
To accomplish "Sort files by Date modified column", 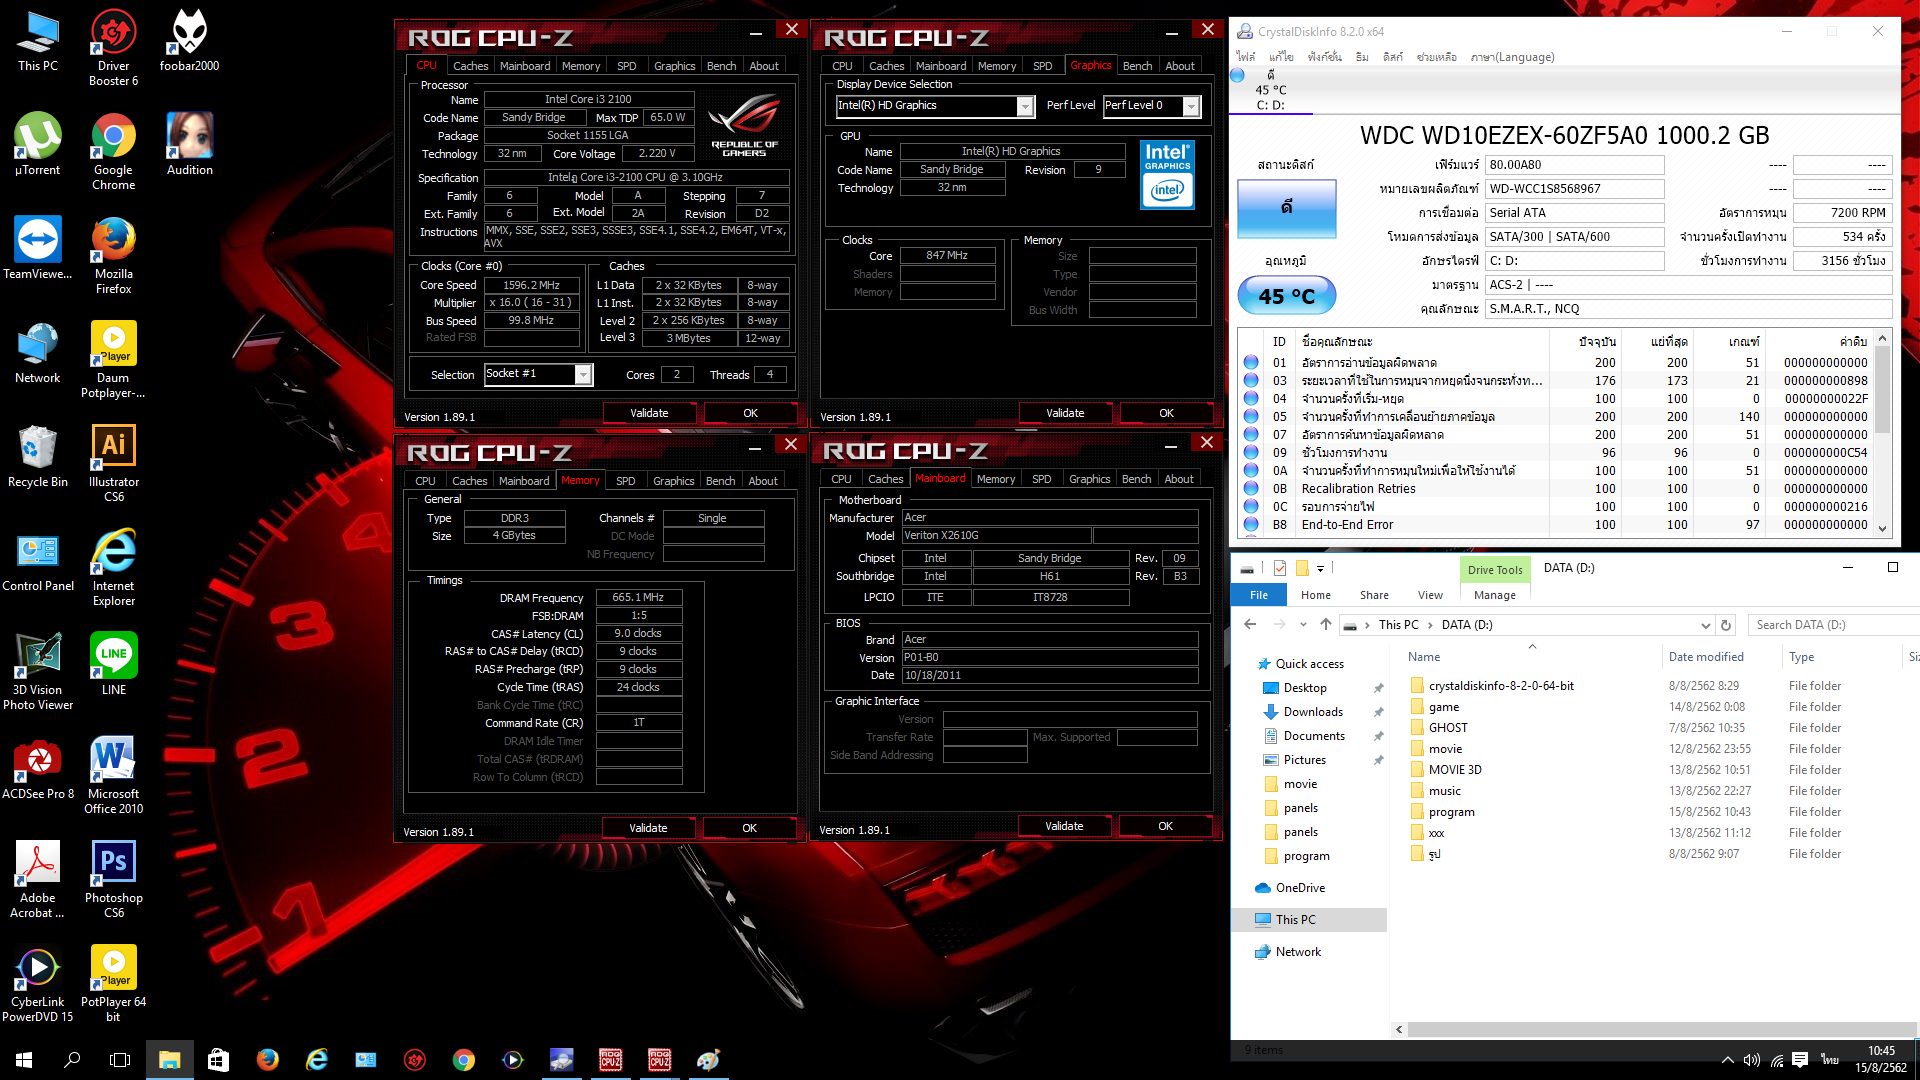I will coord(1706,657).
